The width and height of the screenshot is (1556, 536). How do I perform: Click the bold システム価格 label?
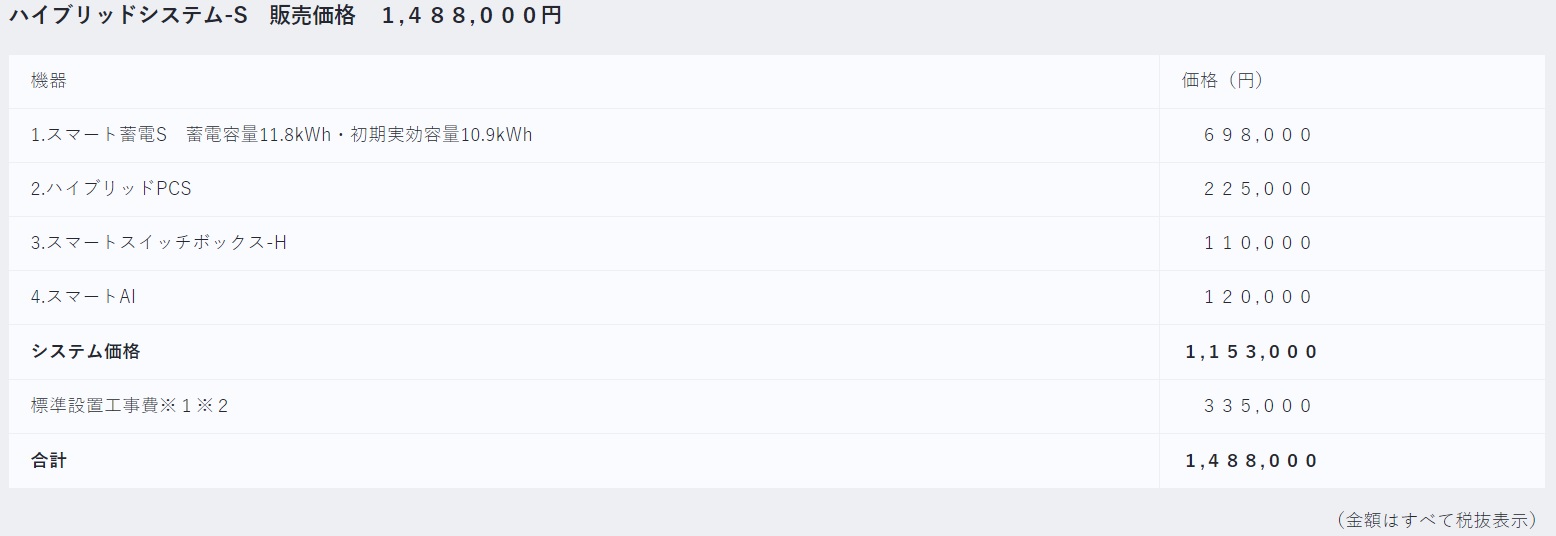[85, 352]
